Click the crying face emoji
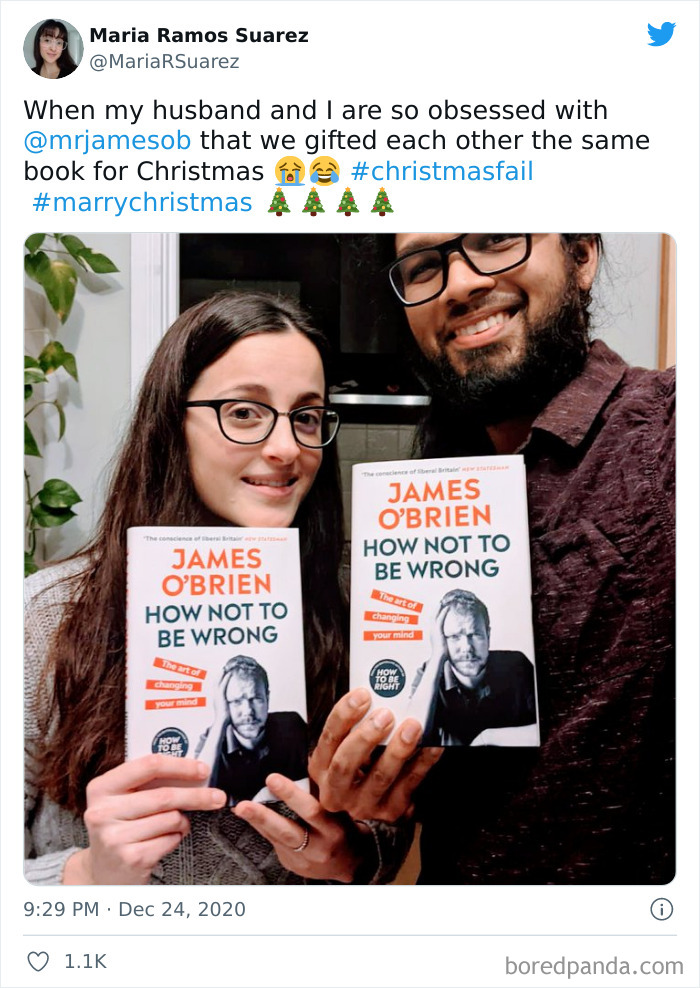This screenshot has height=988, width=700. pyautogui.click(x=289, y=171)
